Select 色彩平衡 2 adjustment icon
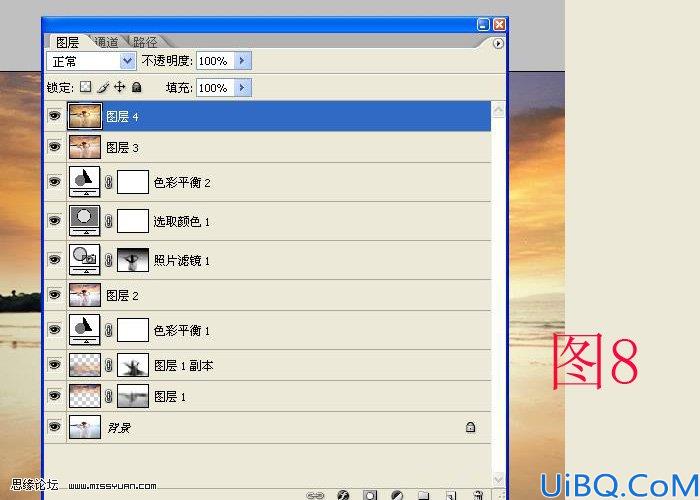Image resolution: width=700 pixels, height=500 pixels. pyautogui.click(x=85, y=182)
